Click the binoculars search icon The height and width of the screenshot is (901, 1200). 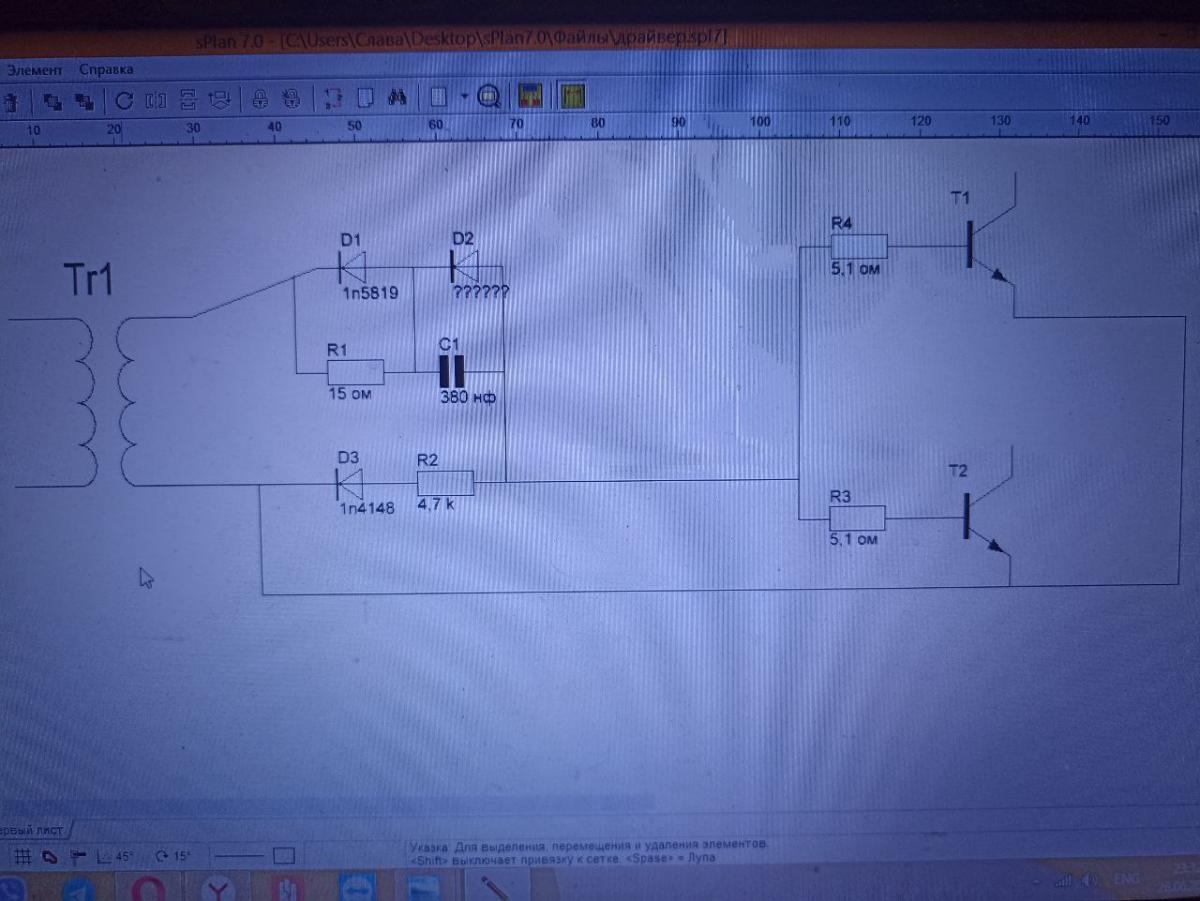(x=396, y=98)
